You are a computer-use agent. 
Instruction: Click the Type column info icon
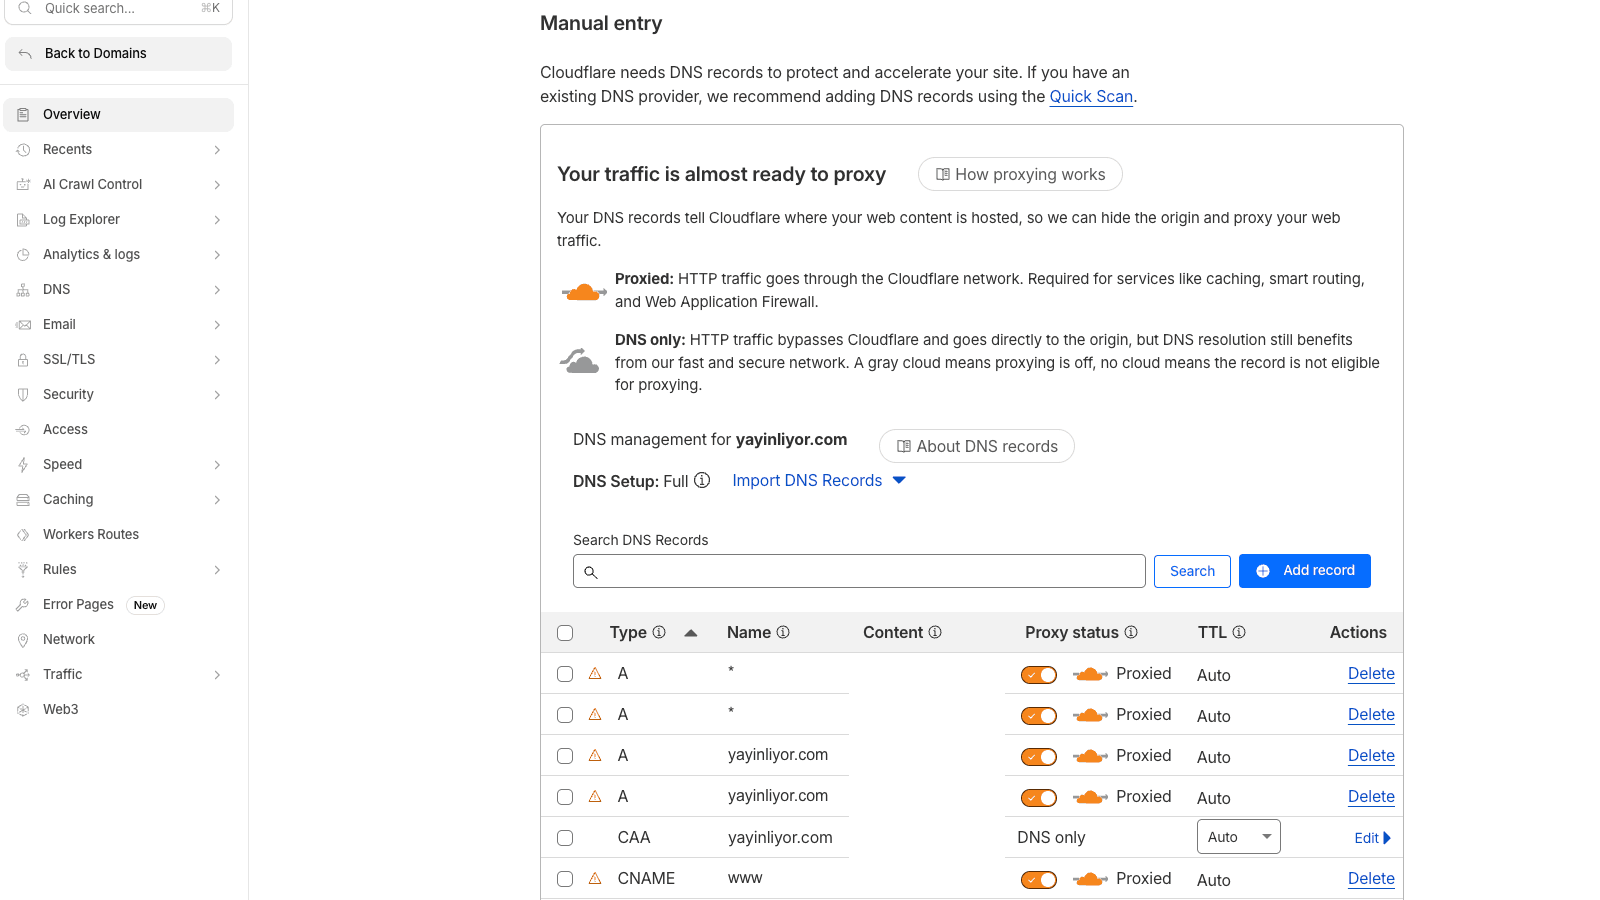pos(659,632)
